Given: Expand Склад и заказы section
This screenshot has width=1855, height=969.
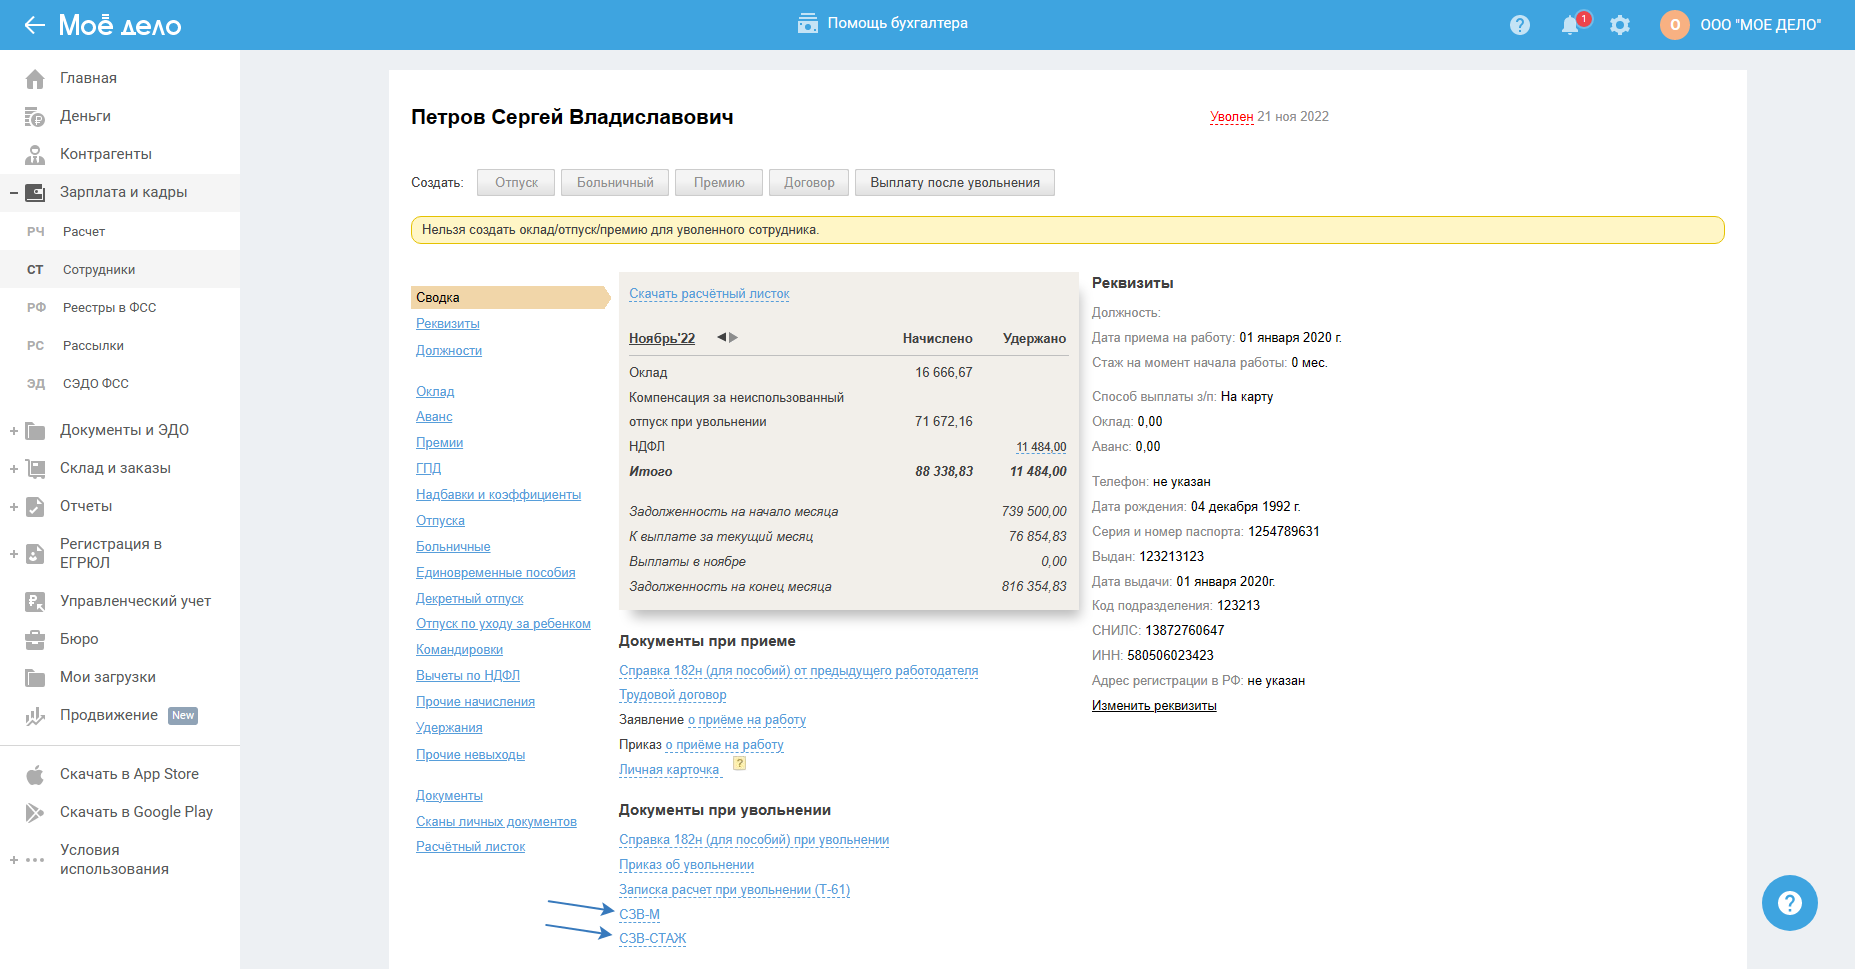Looking at the screenshot, I should [x=14, y=469].
